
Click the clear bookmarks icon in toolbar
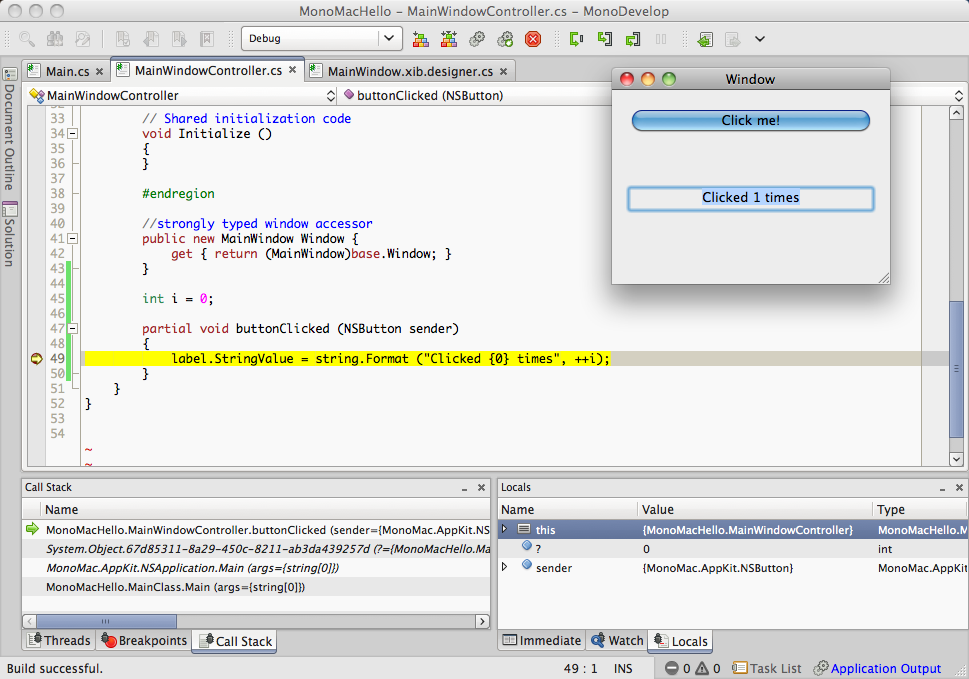pyautogui.click(x=207, y=39)
